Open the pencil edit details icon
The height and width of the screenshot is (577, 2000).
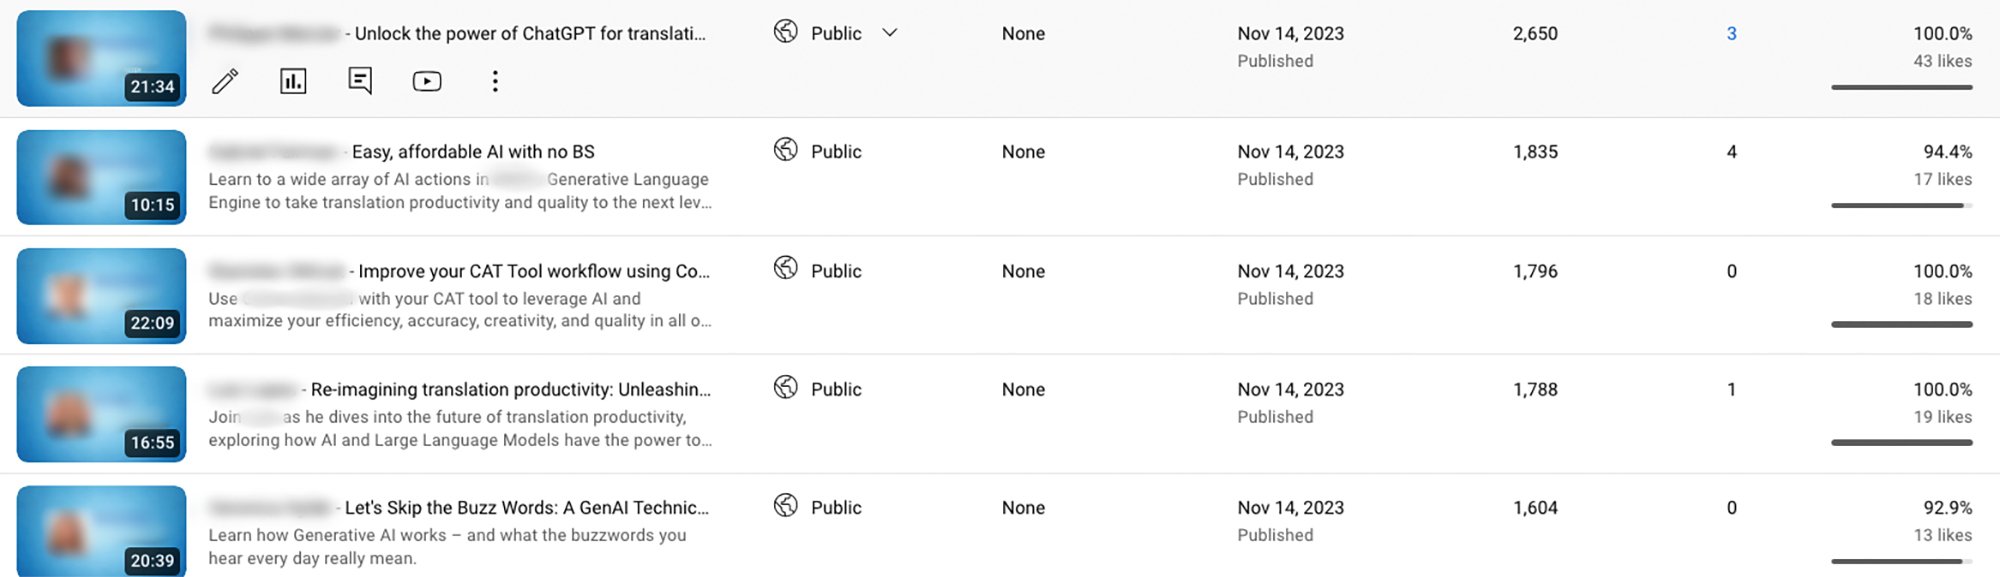pyautogui.click(x=225, y=81)
